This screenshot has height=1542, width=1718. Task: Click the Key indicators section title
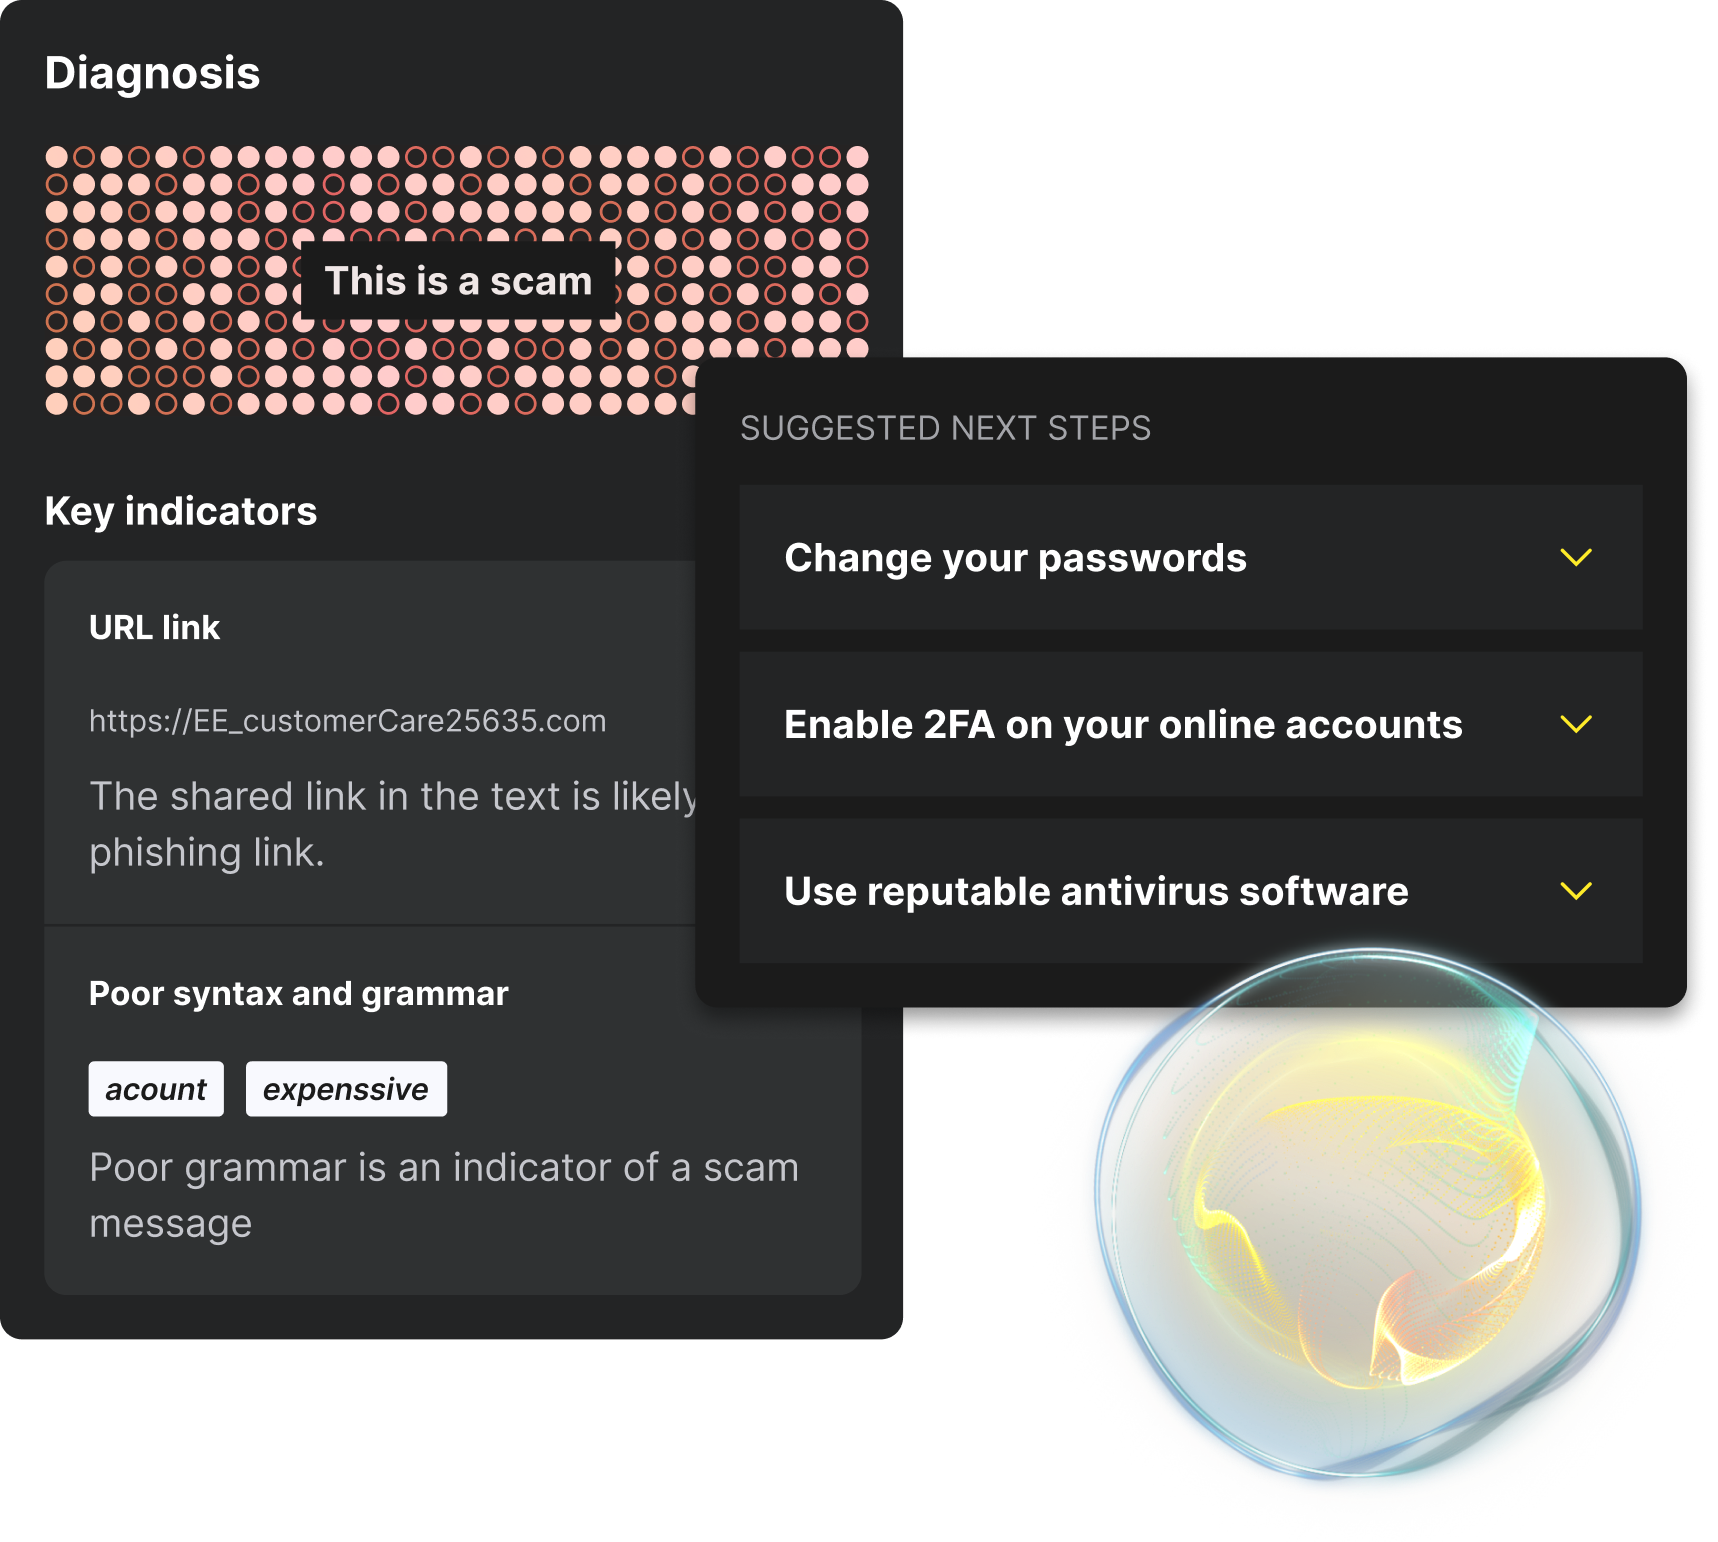pos(181,511)
